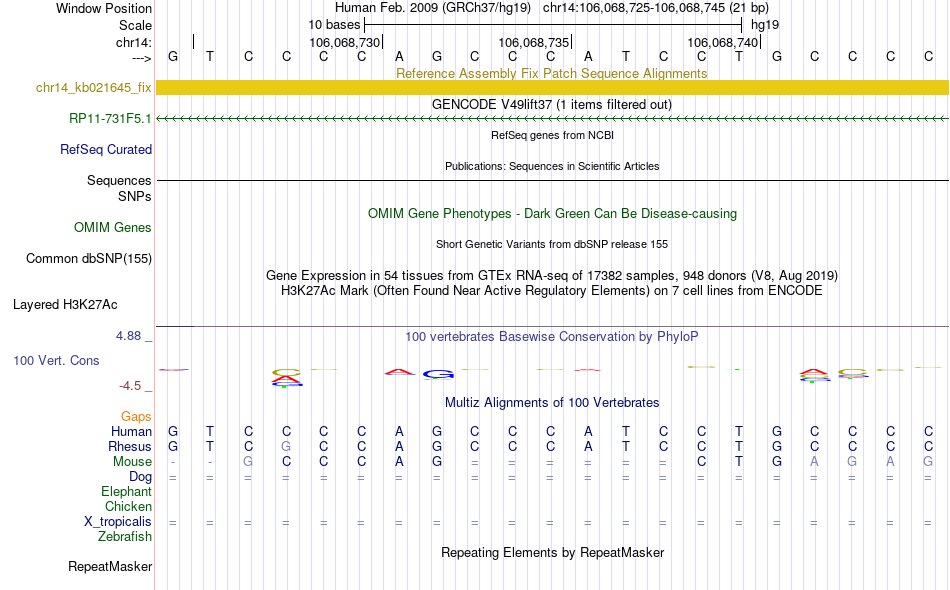Screen dimensions: 950x590
Task: Open Publications: Sequences in Scientific Articles title
Action: click(552, 166)
